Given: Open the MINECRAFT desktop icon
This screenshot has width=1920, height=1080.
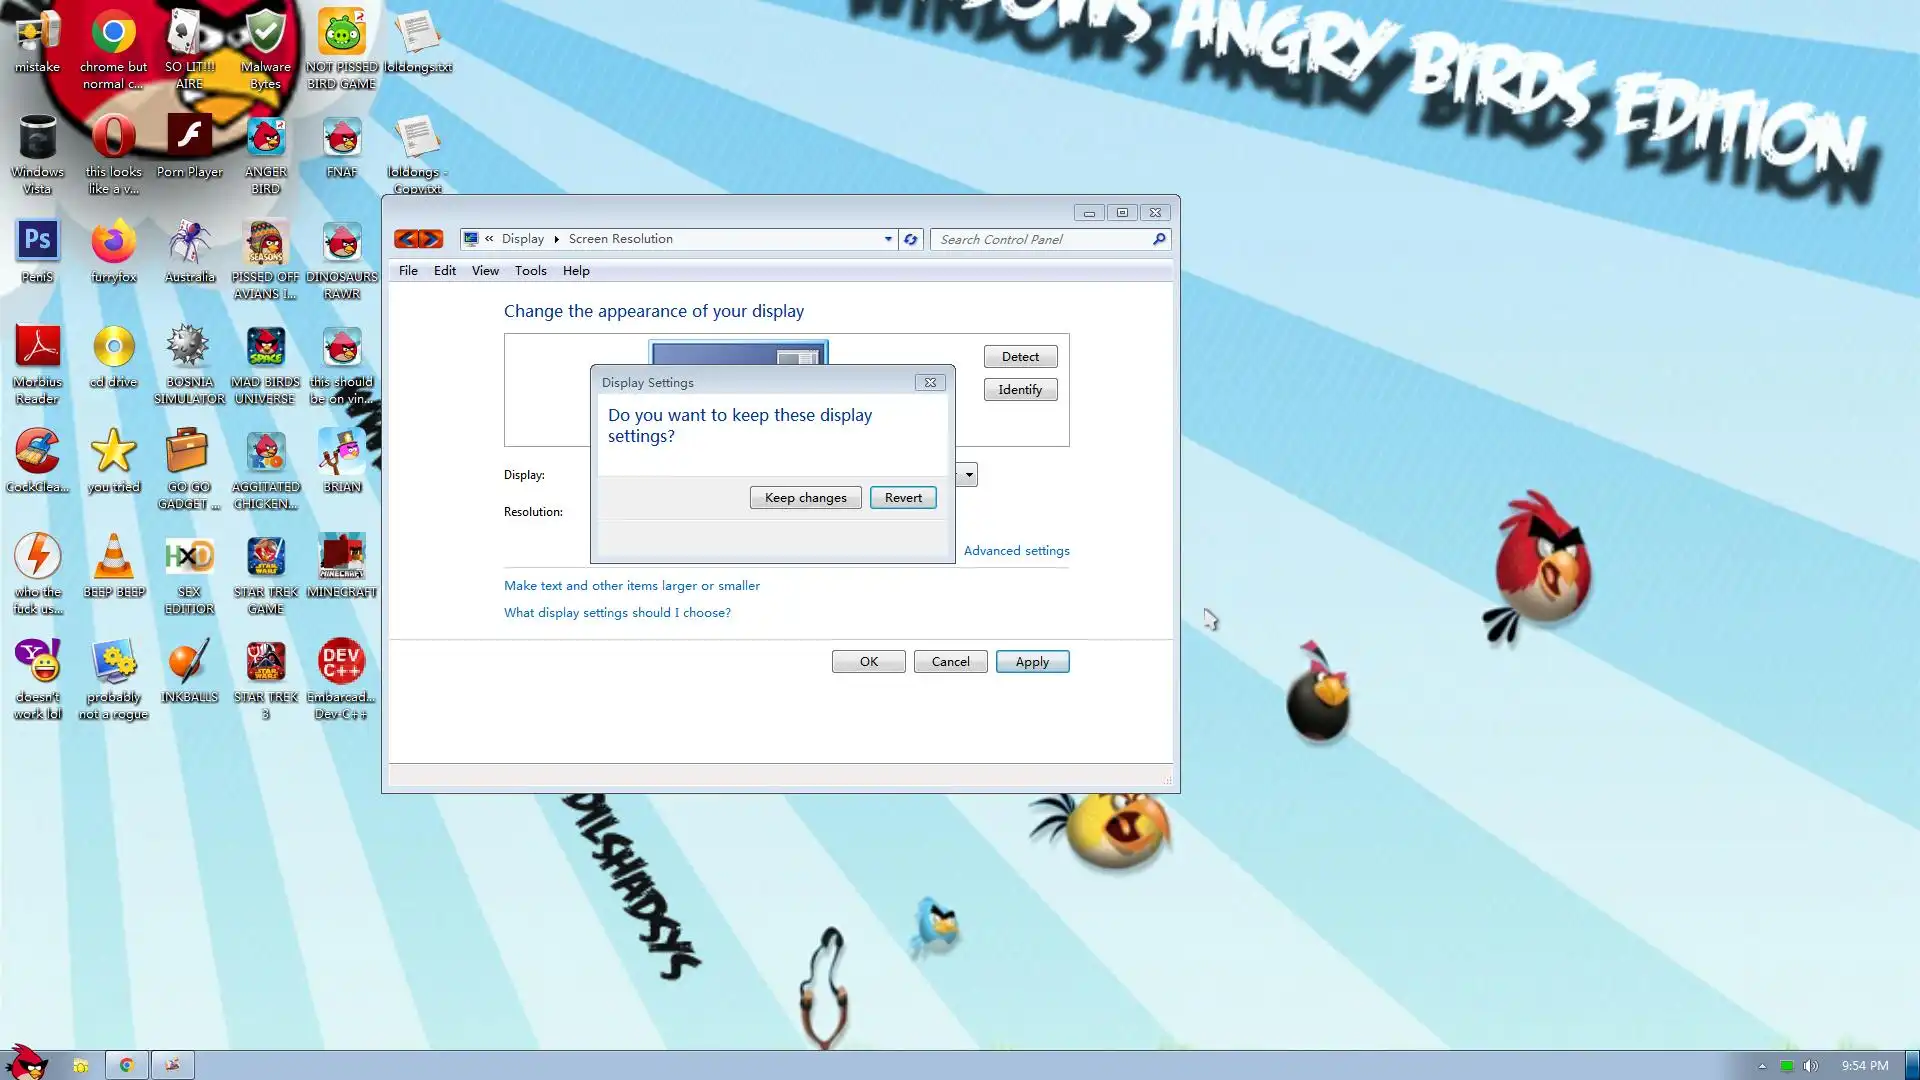Looking at the screenshot, I should pos(341,558).
